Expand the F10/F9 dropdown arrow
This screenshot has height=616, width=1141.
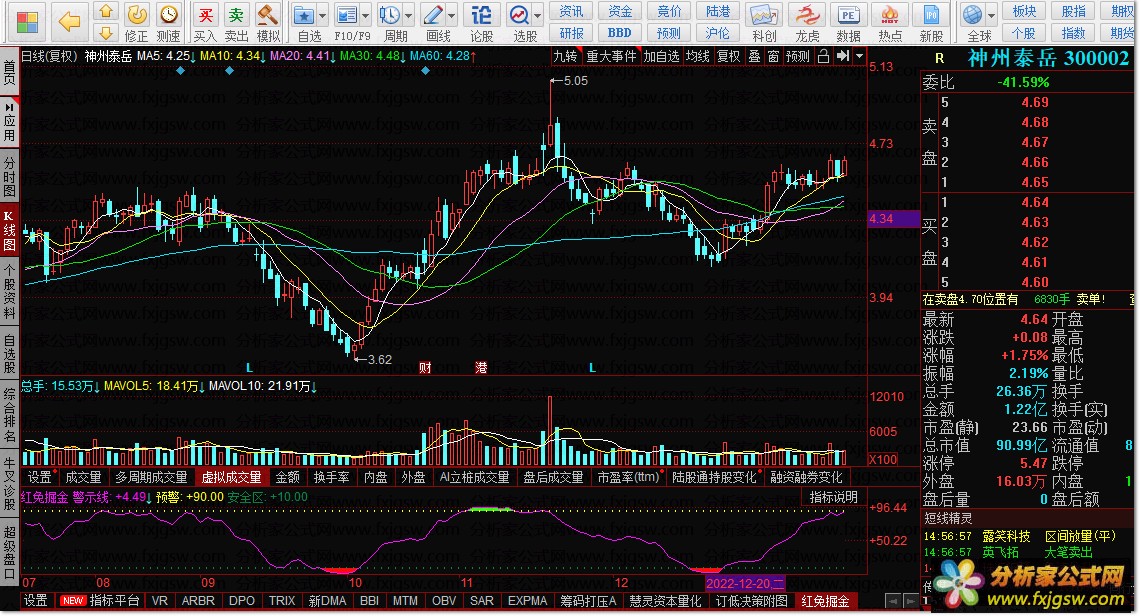click(365, 15)
